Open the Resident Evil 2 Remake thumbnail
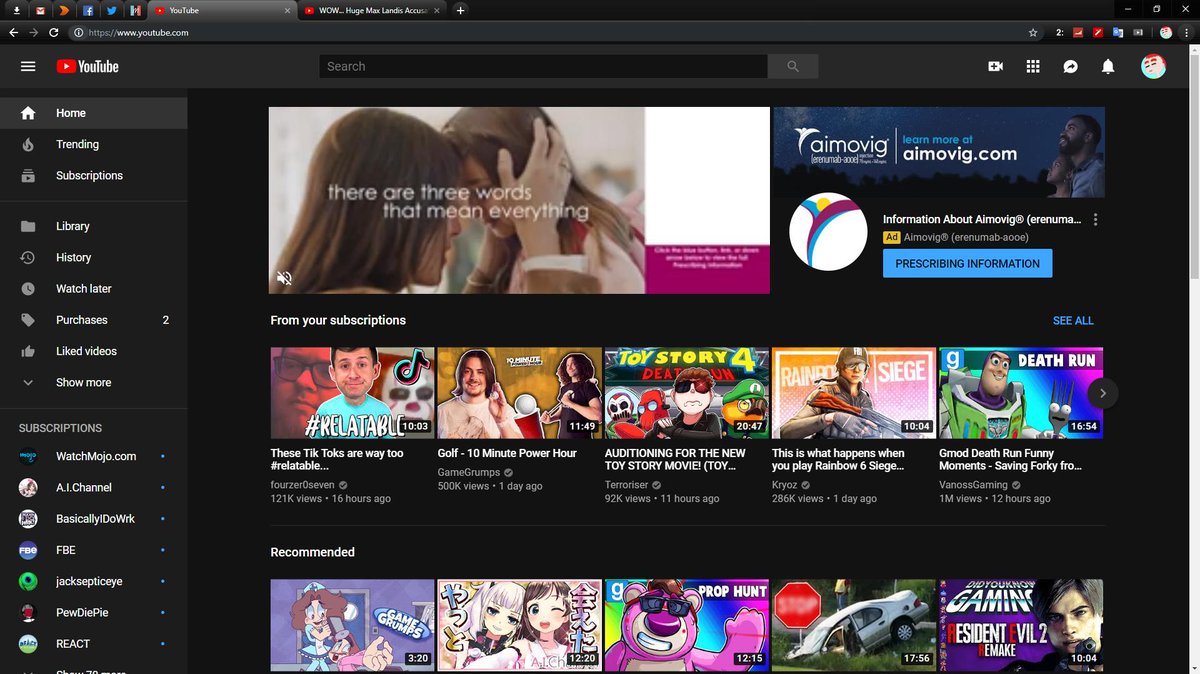 pos(1021,625)
